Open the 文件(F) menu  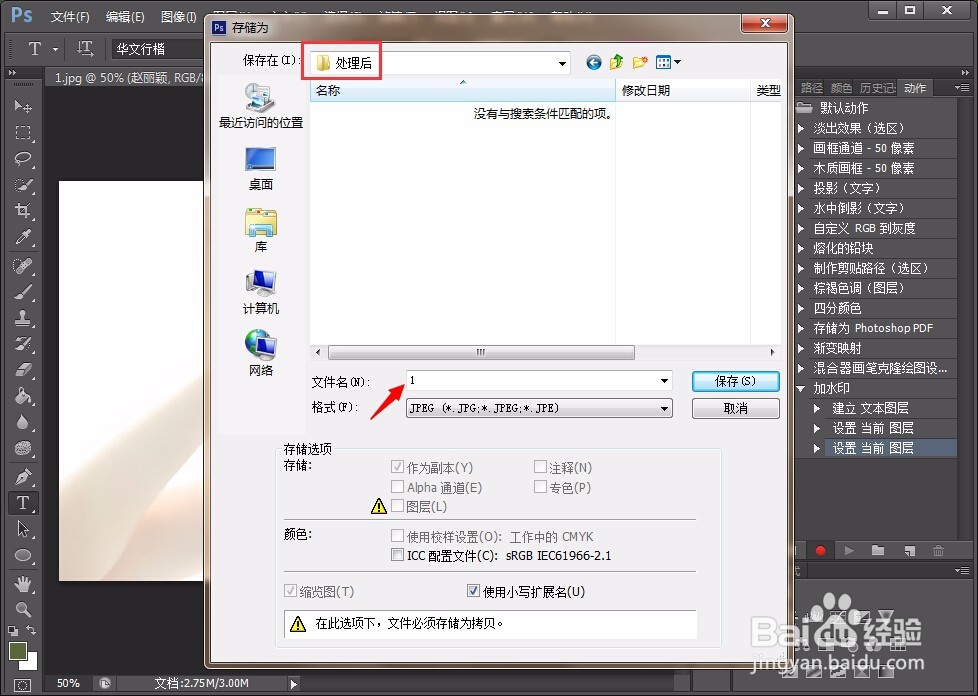point(70,17)
